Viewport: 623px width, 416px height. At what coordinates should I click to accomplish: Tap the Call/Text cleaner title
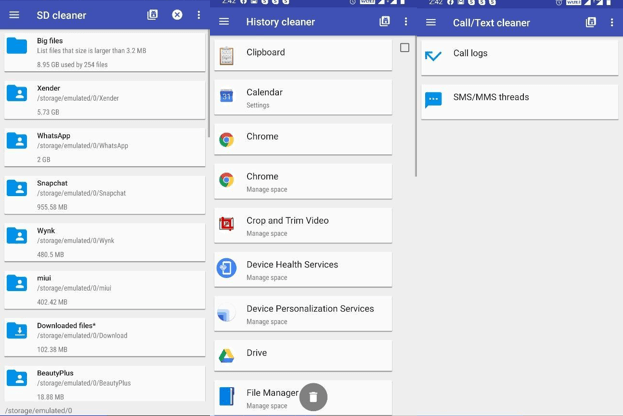click(x=491, y=23)
